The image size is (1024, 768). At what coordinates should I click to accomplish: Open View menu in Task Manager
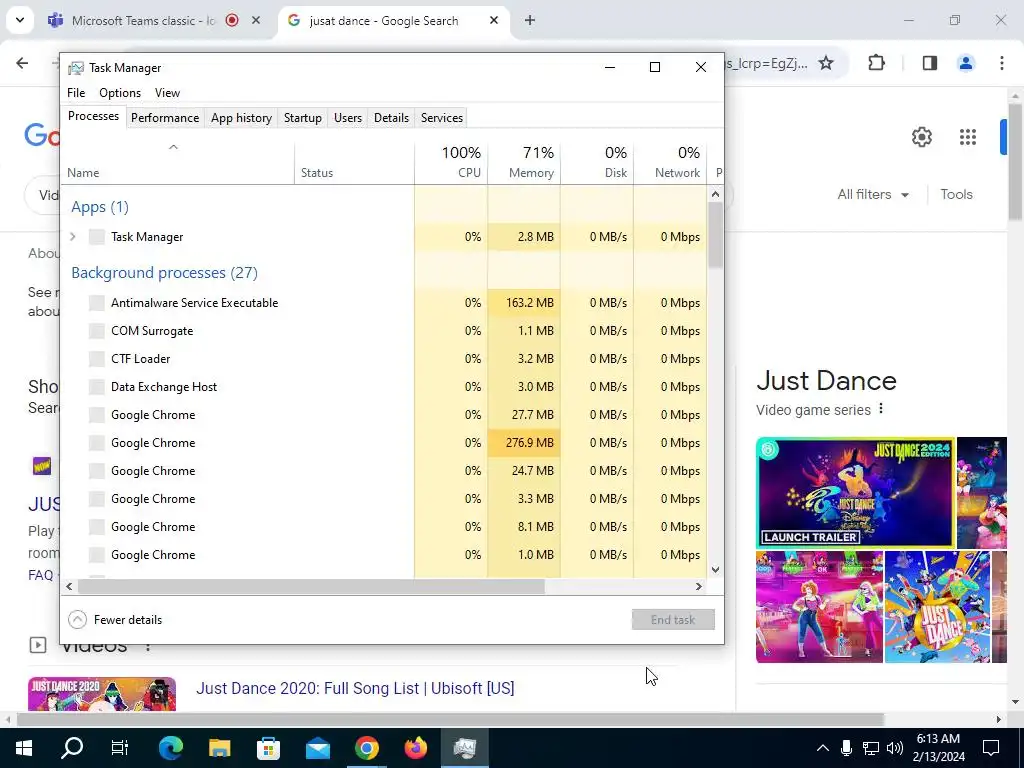(x=167, y=93)
